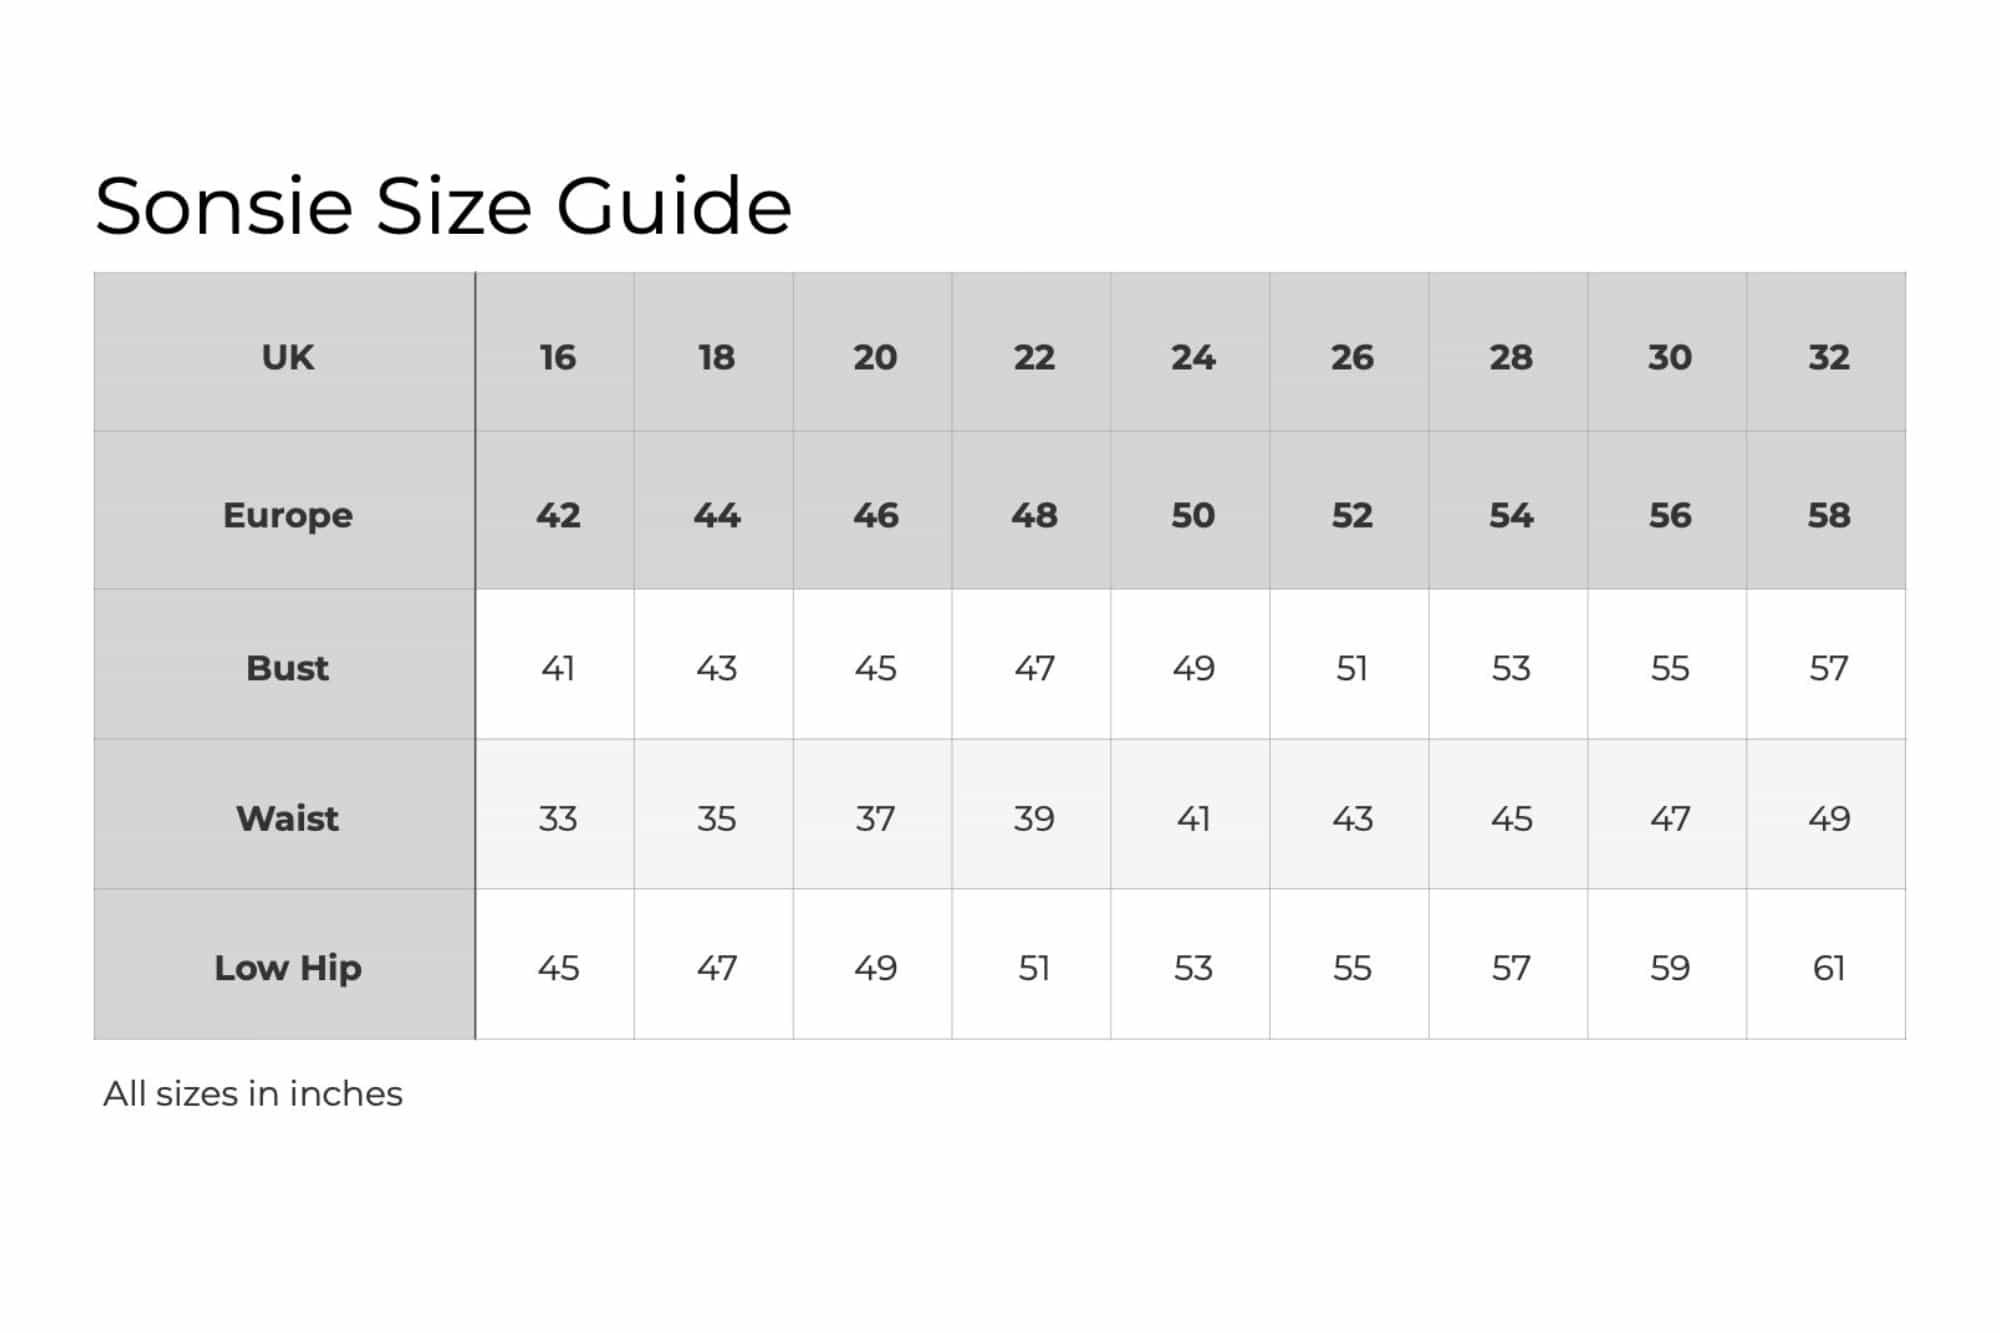
Task: Click Waist measurement 33 cell
Action: click(x=557, y=818)
